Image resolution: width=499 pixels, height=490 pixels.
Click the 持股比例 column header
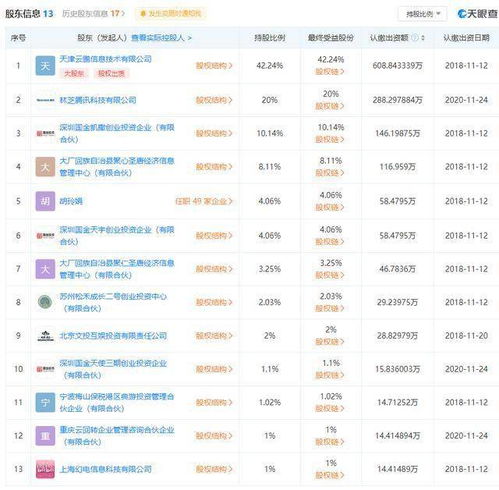[x=270, y=38]
